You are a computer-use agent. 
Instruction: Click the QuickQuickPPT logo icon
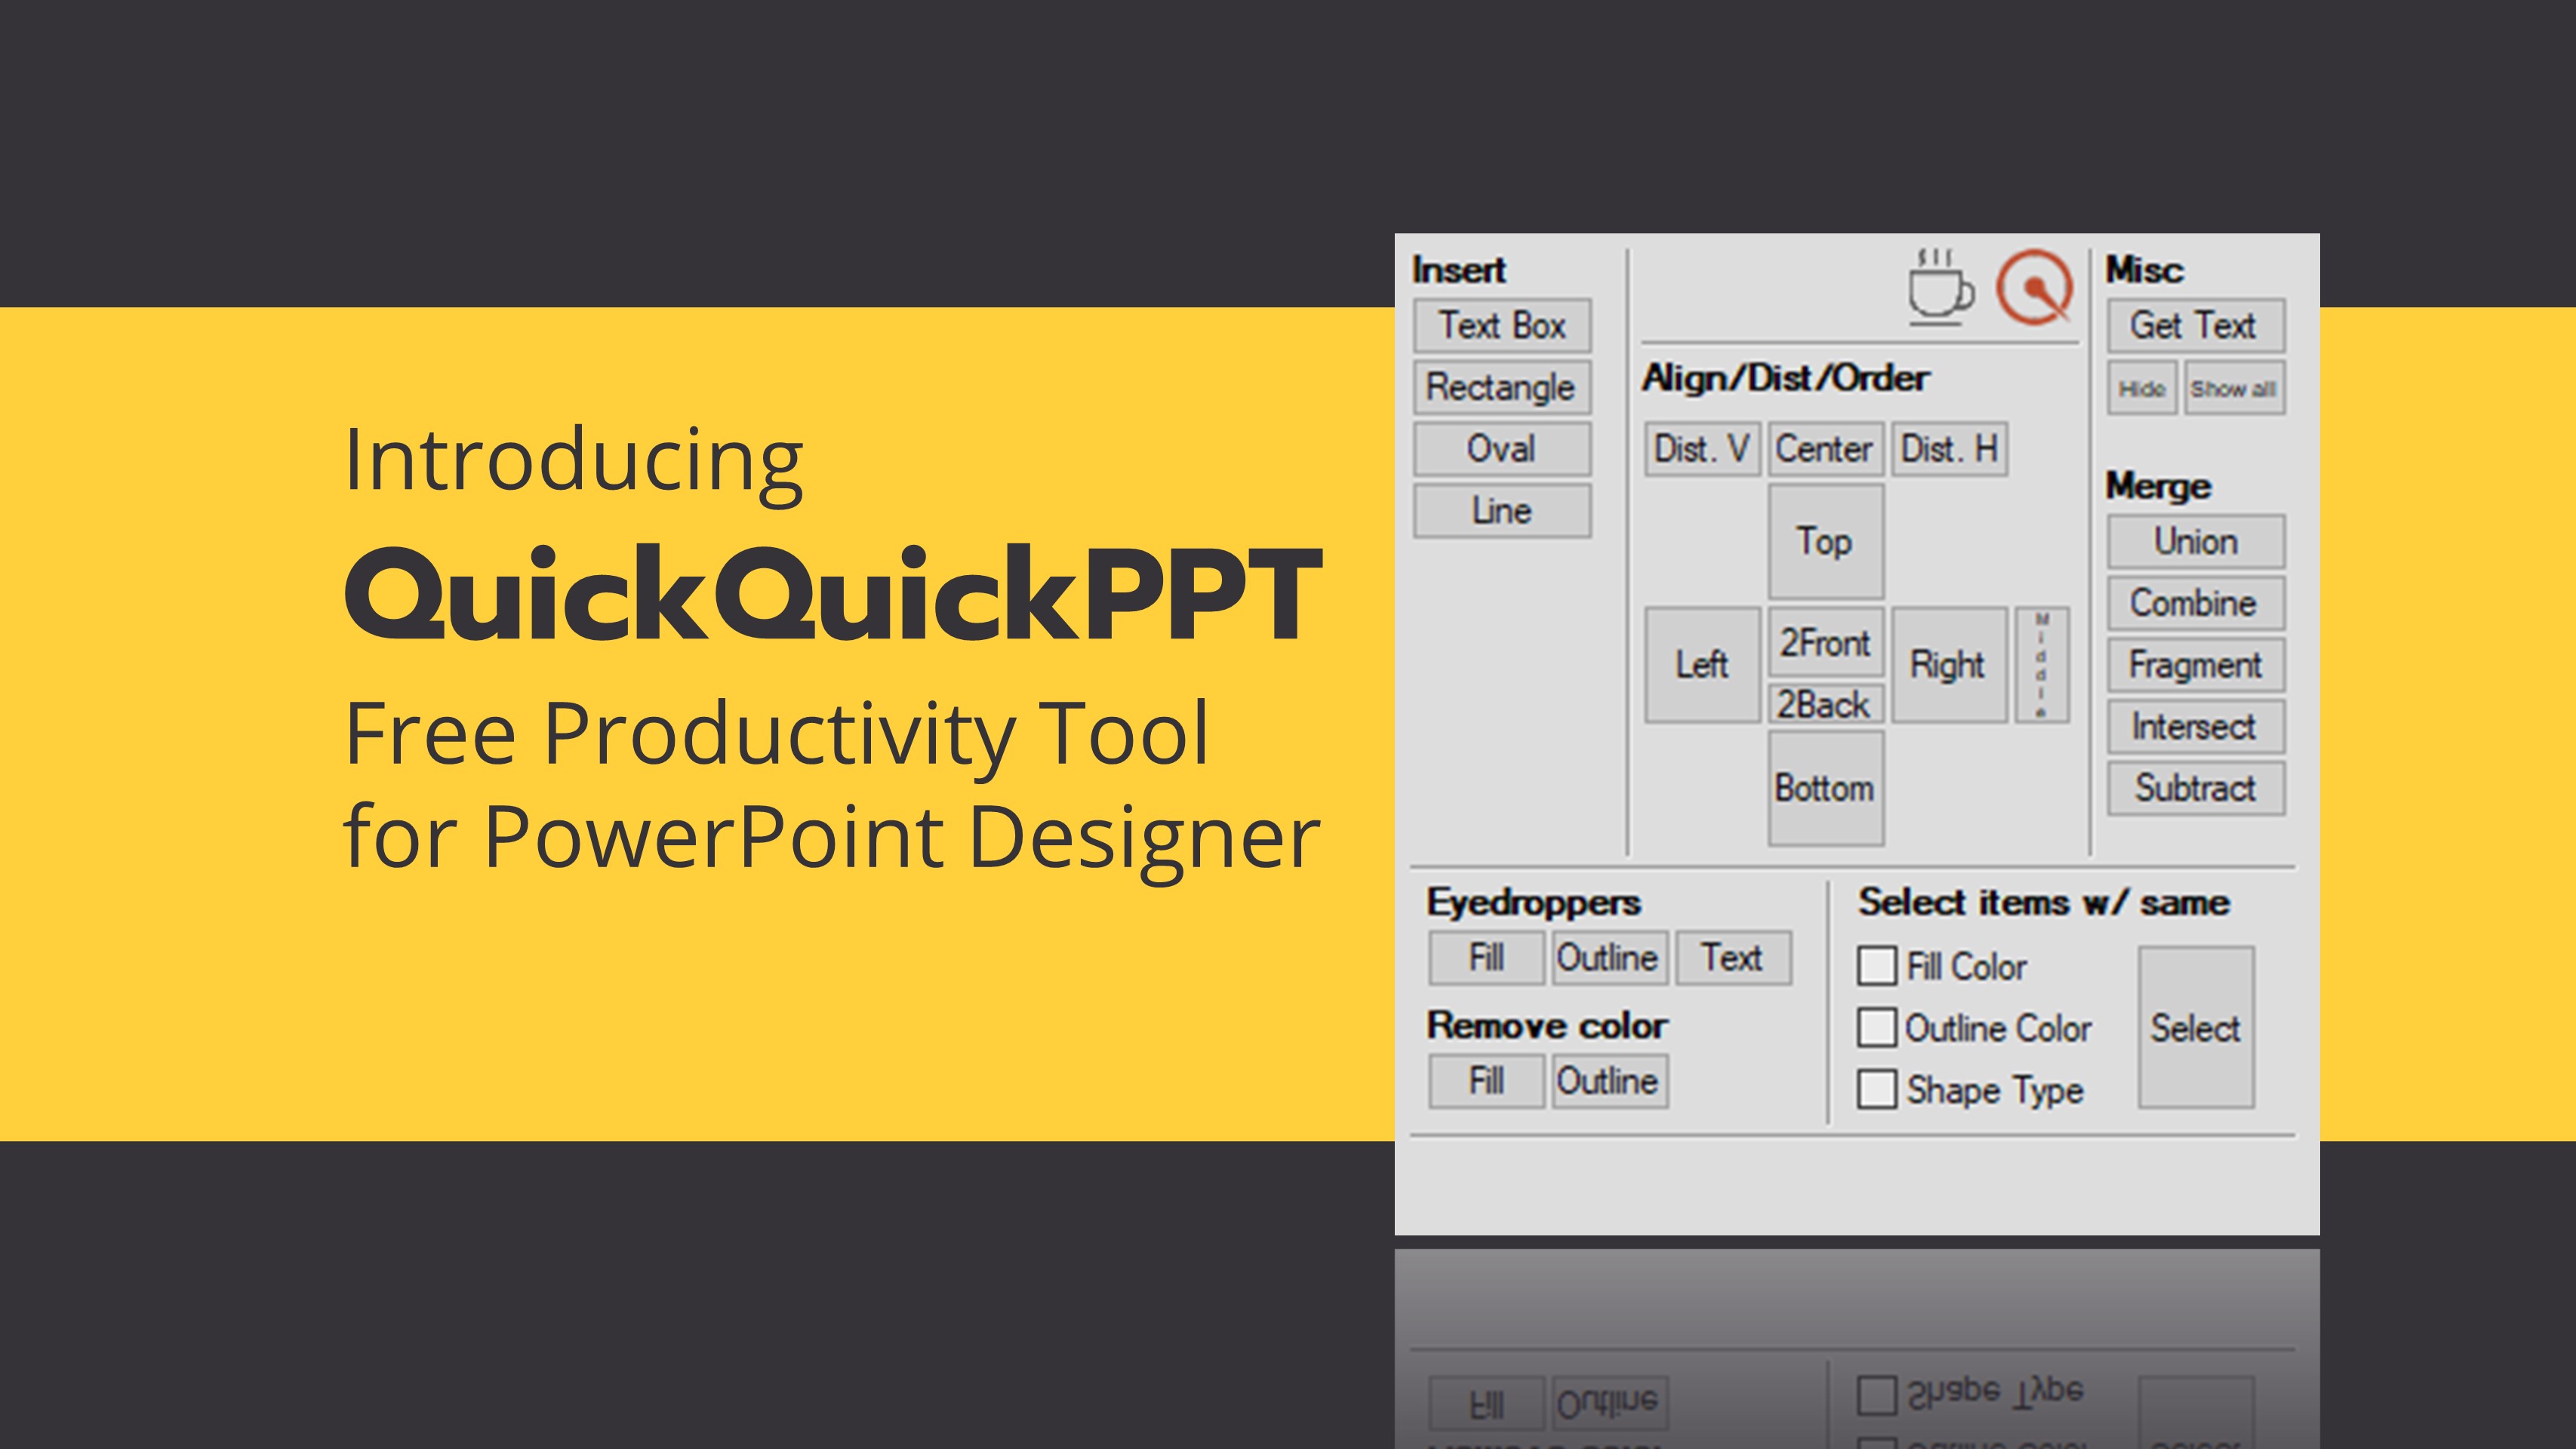(2035, 290)
